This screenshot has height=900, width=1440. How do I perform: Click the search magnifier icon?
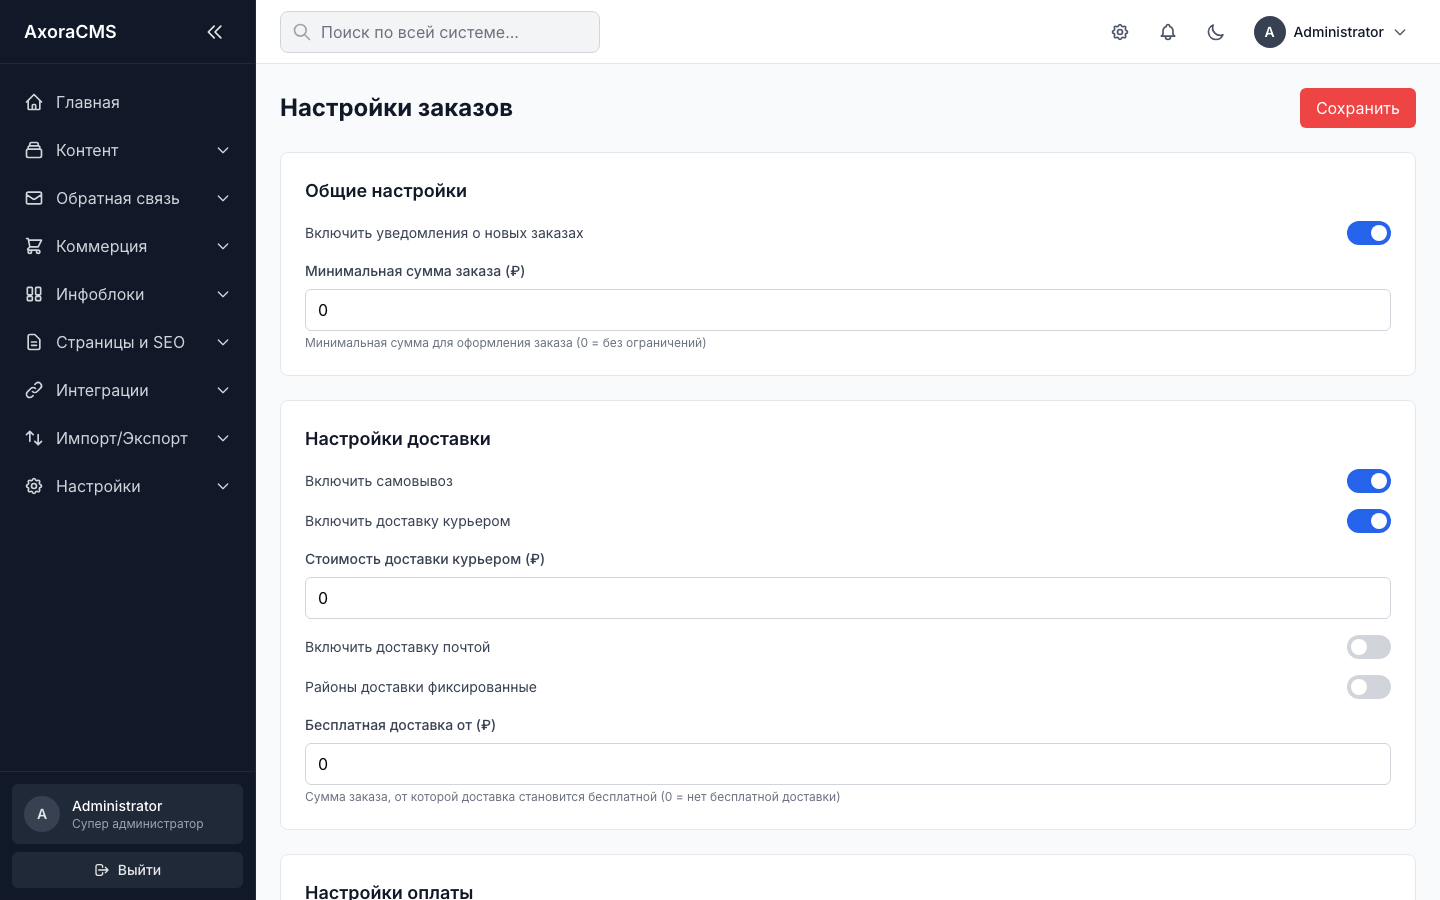[x=302, y=32]
